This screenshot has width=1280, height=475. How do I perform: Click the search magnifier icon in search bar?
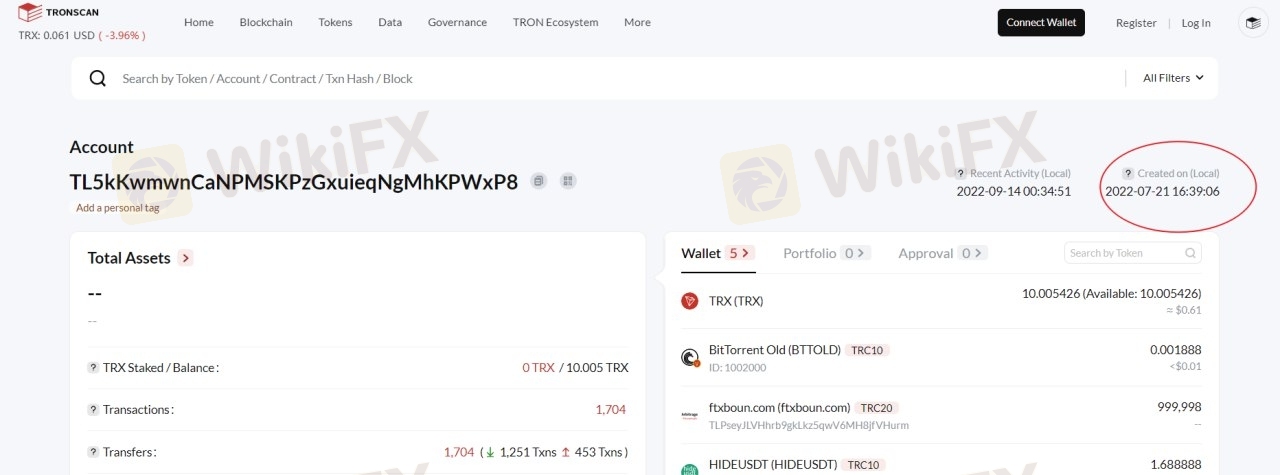point(97,78)
